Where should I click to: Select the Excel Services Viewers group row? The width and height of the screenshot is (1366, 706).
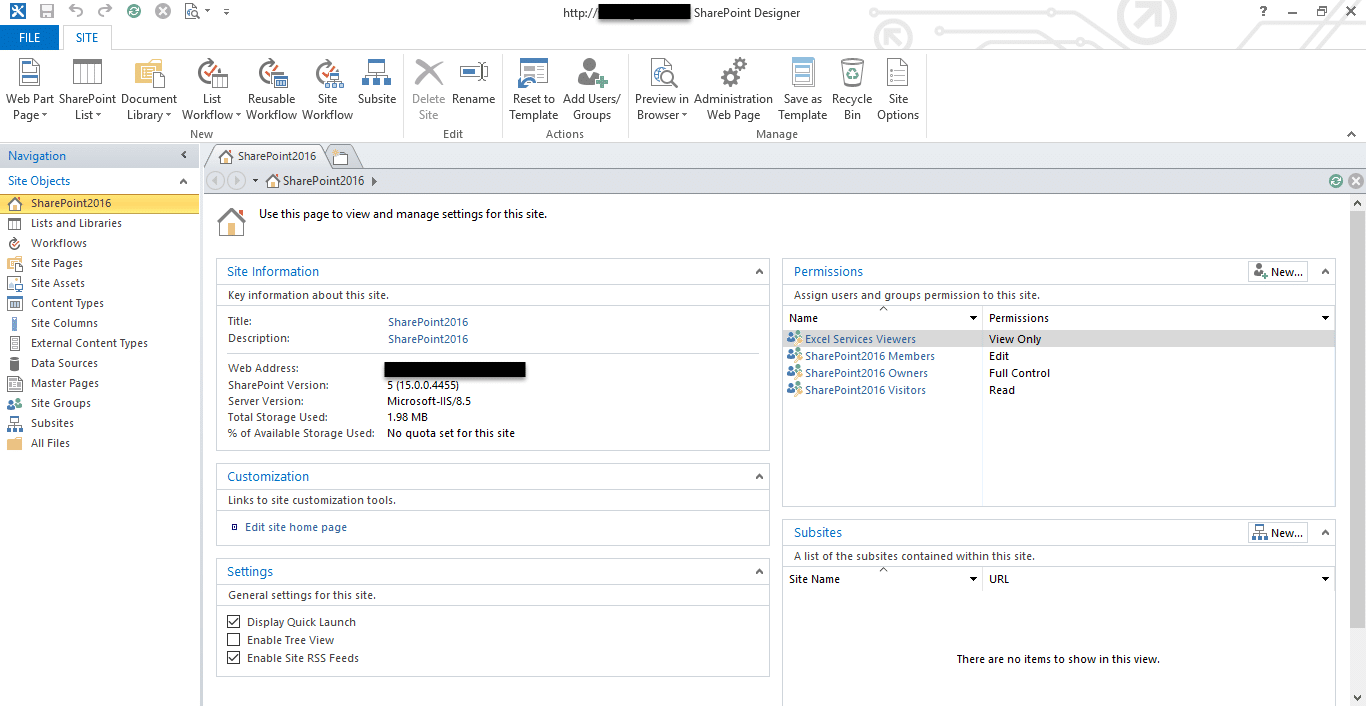click(1059, 339)
